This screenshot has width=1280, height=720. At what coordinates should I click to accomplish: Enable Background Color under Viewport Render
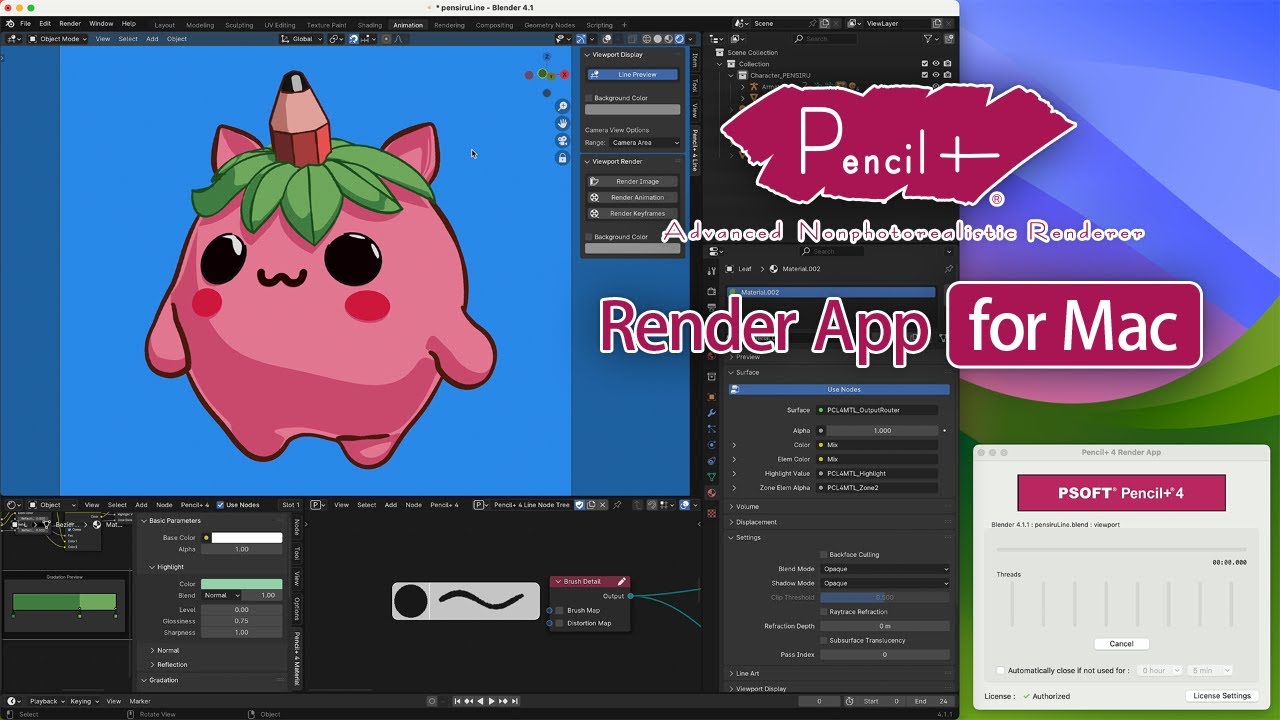[x=589, y=237]
